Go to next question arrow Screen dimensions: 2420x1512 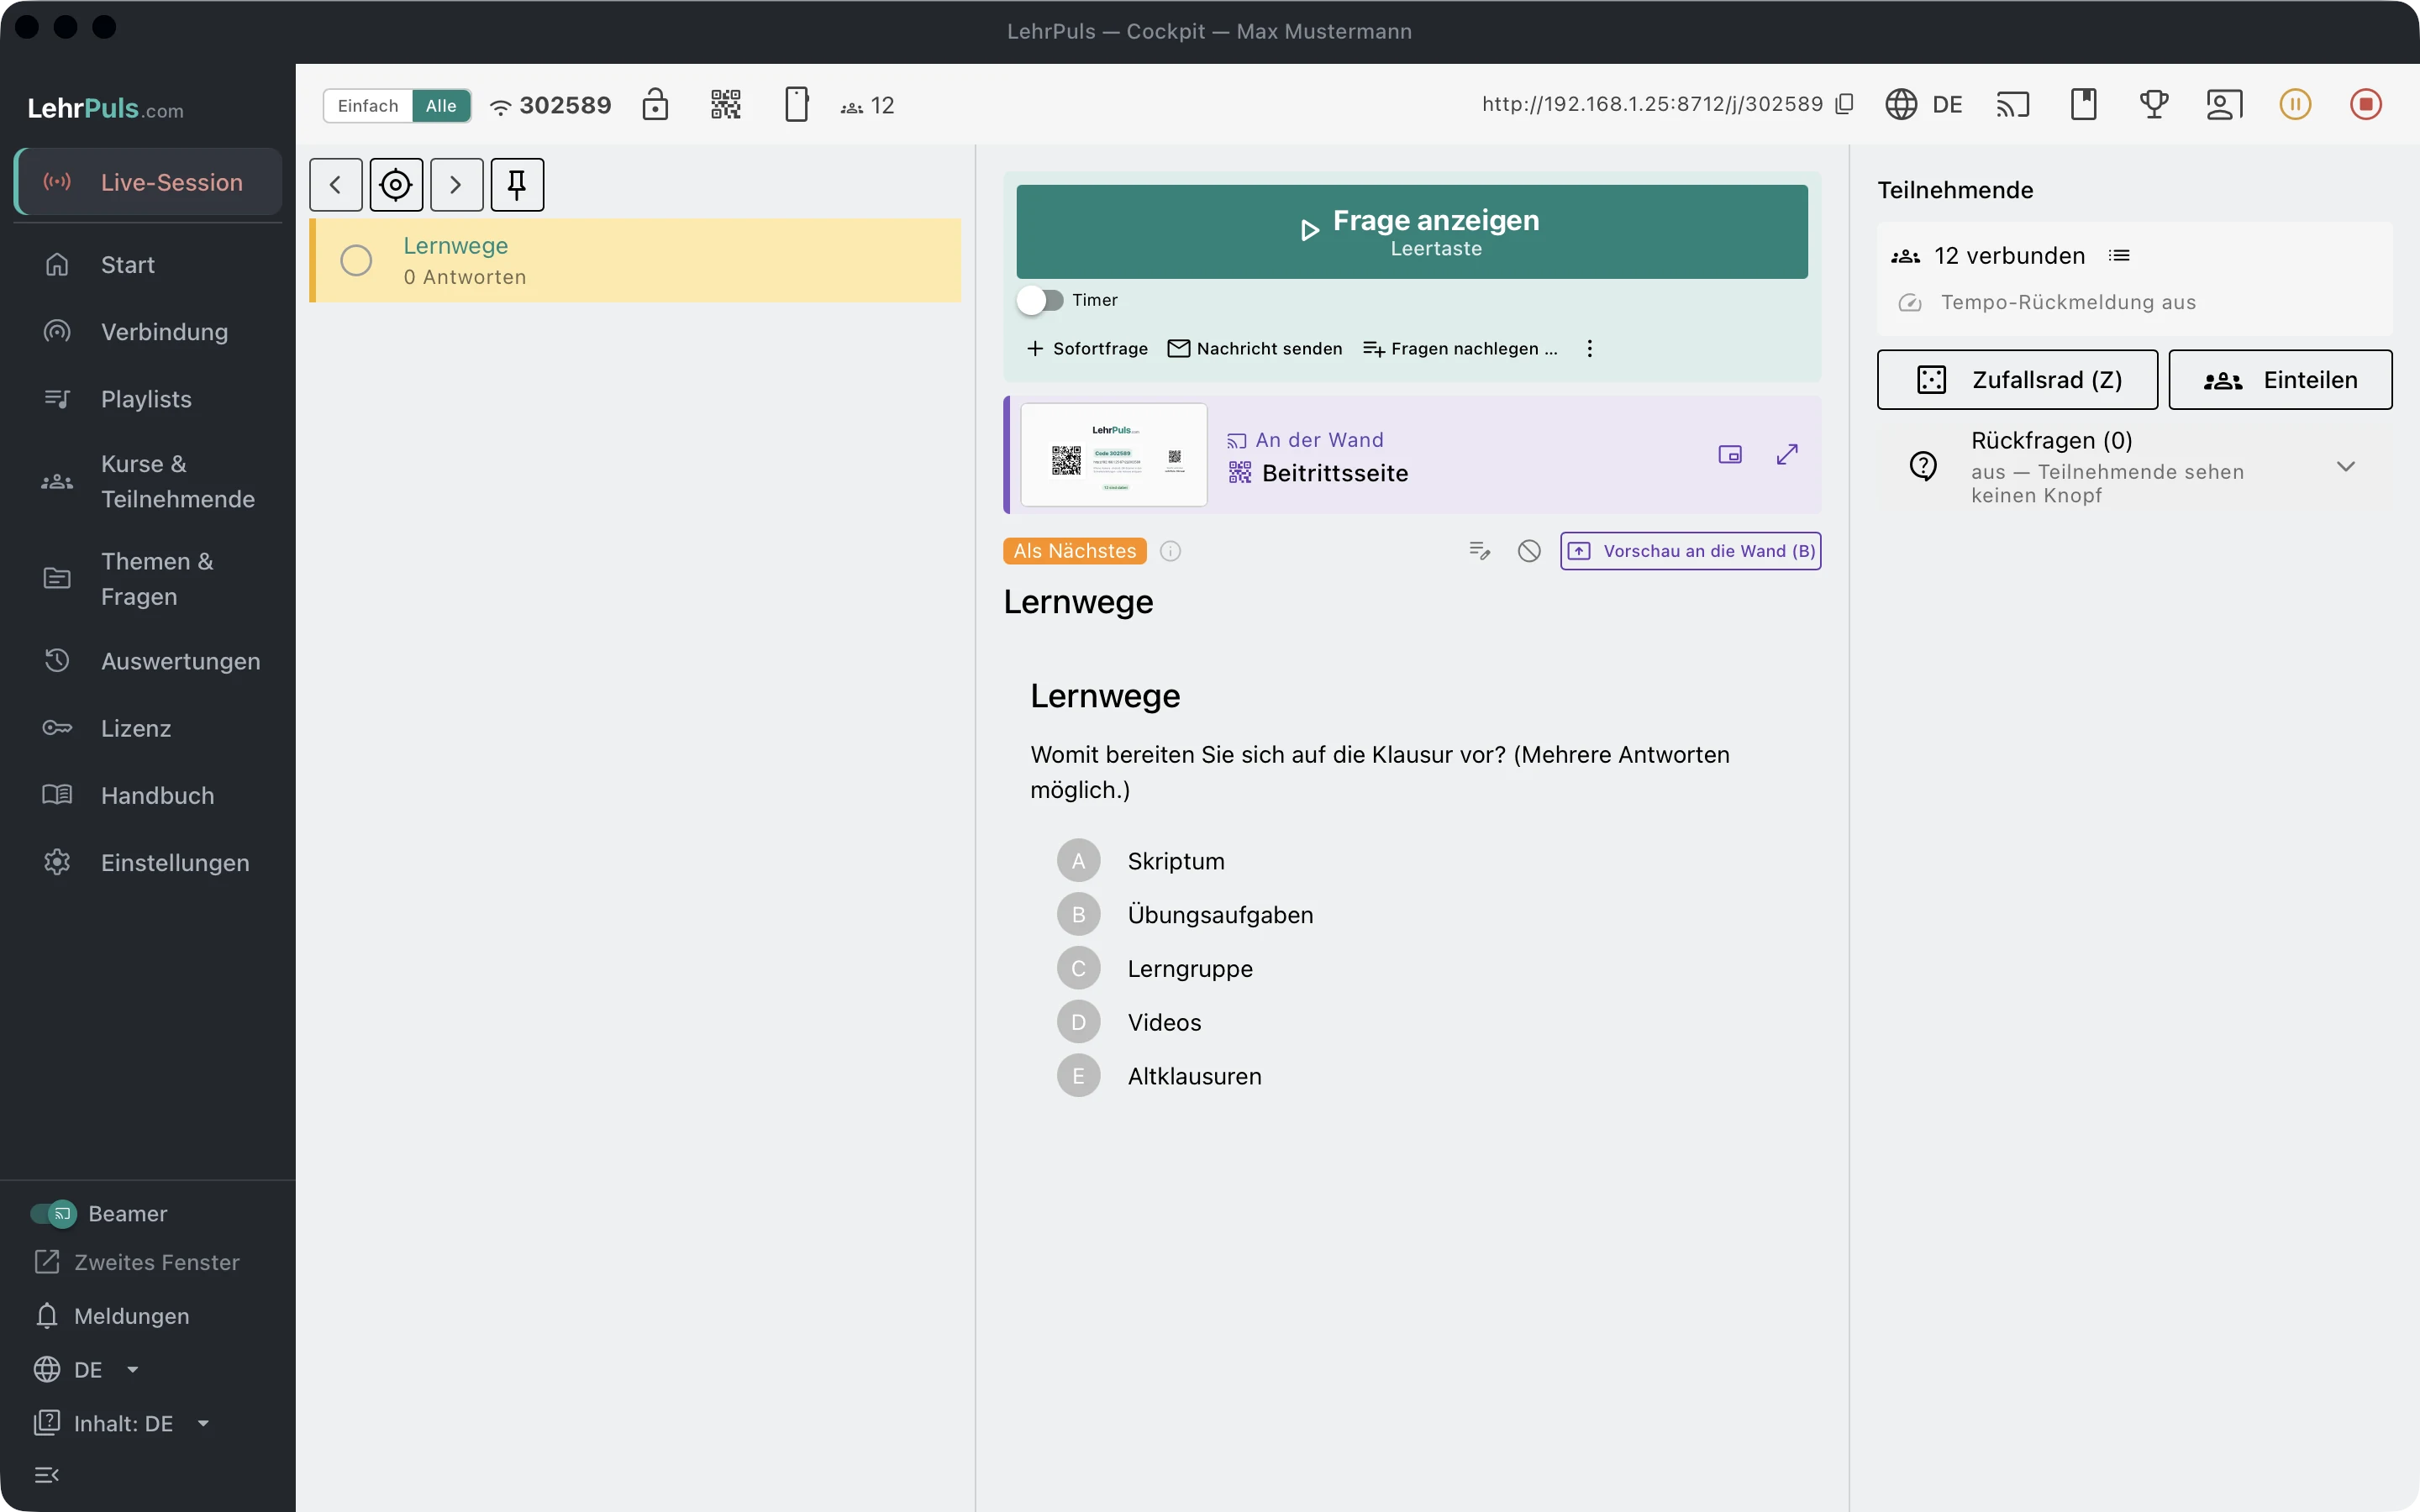click(x=457, y=185)
